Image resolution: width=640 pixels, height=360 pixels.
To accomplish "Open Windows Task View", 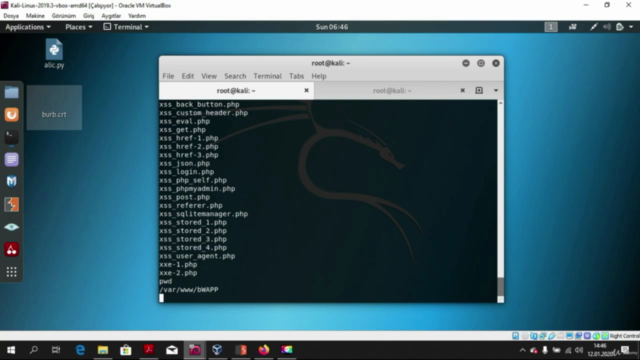I will (x=56, y=350).
